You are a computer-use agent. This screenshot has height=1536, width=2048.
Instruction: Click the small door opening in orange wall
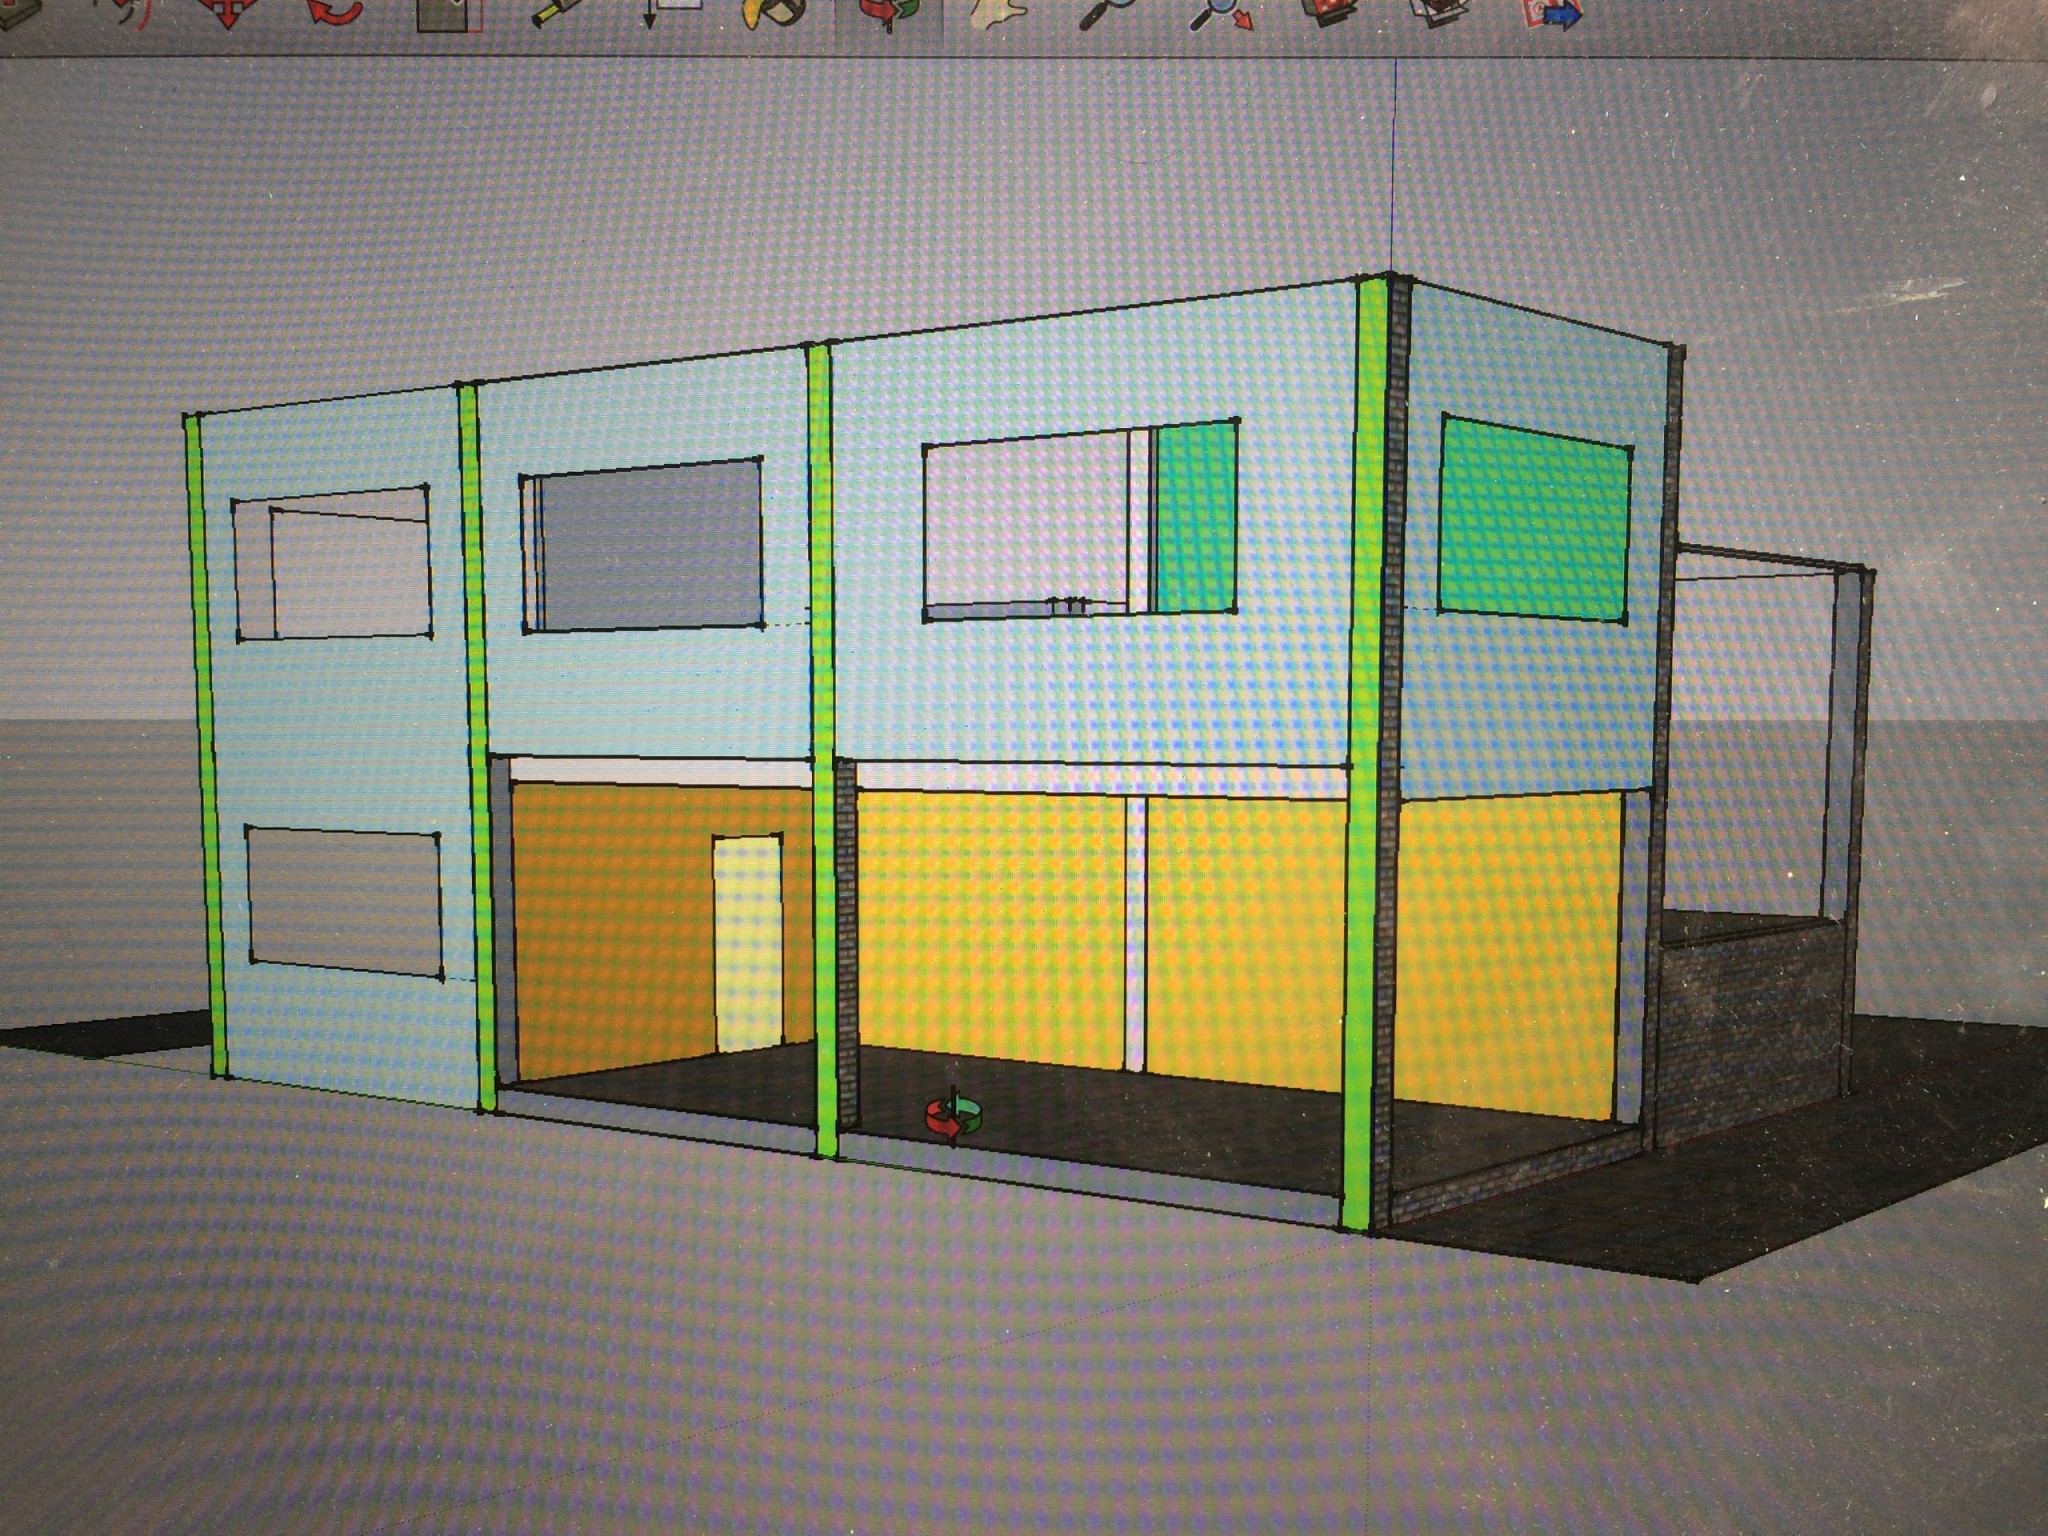pyautogui.click(x=747, y=945)
